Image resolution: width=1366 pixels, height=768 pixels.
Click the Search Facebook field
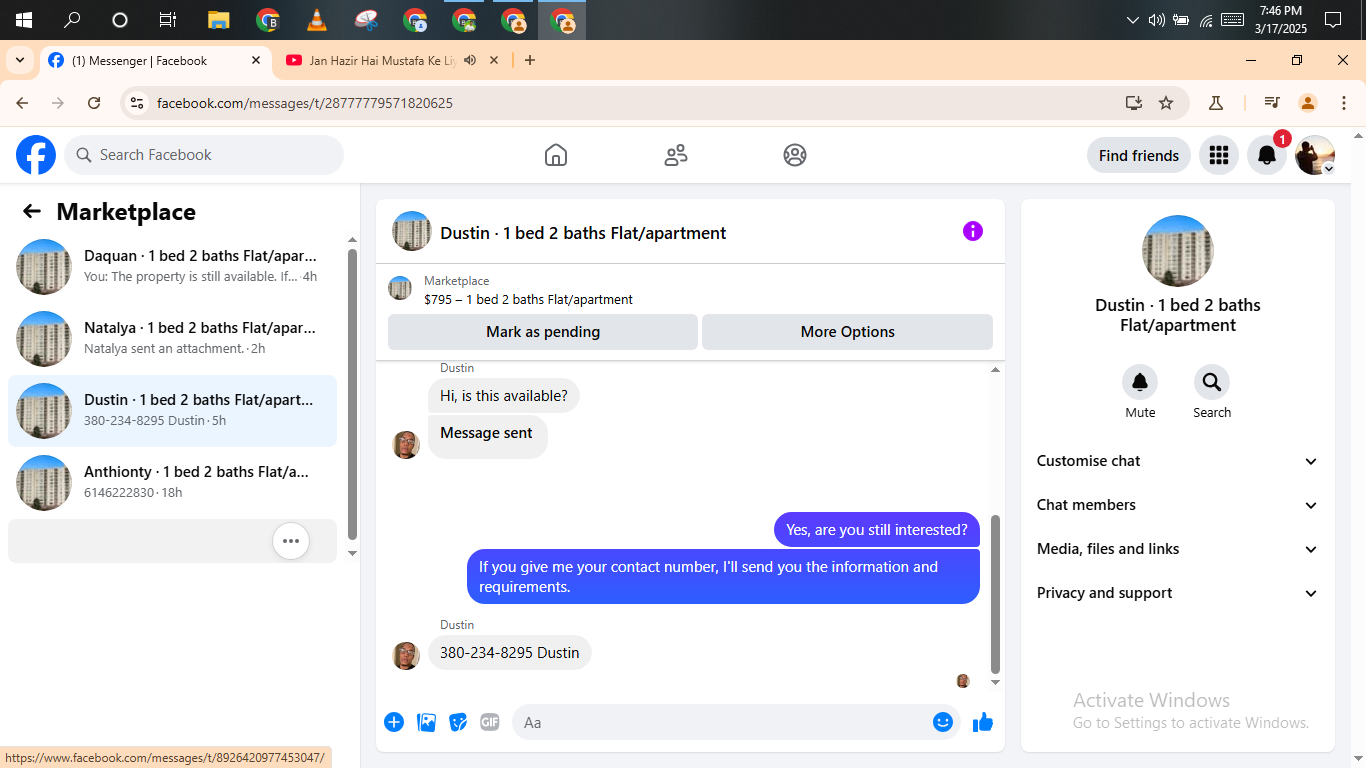[204, 155]
